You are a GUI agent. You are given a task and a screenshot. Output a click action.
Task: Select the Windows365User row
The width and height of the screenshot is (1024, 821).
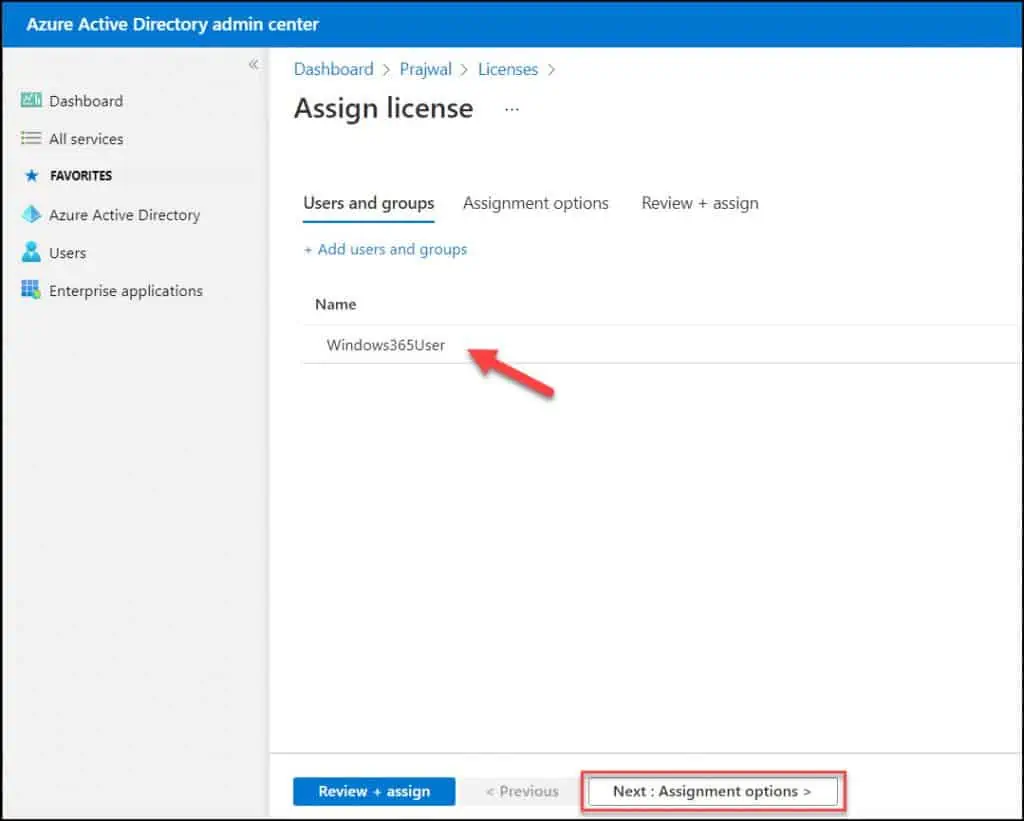(x=662, y=345)
